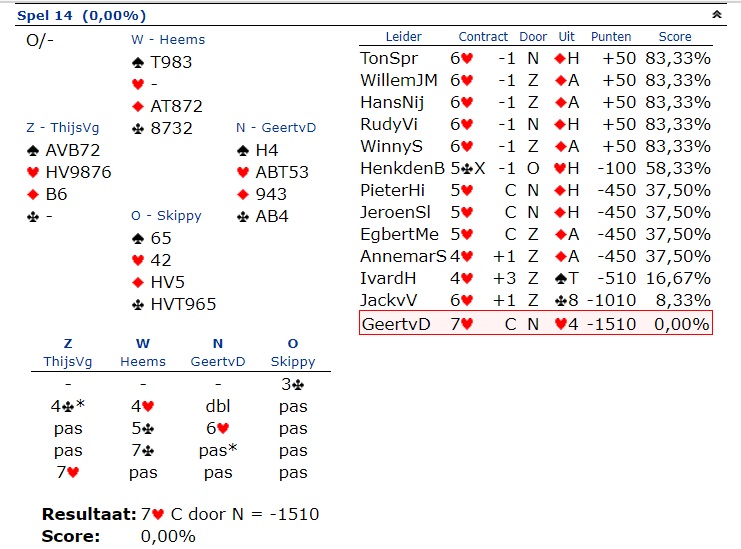
Task: Select the PieterHi result row
Action: tap(535, 190)
